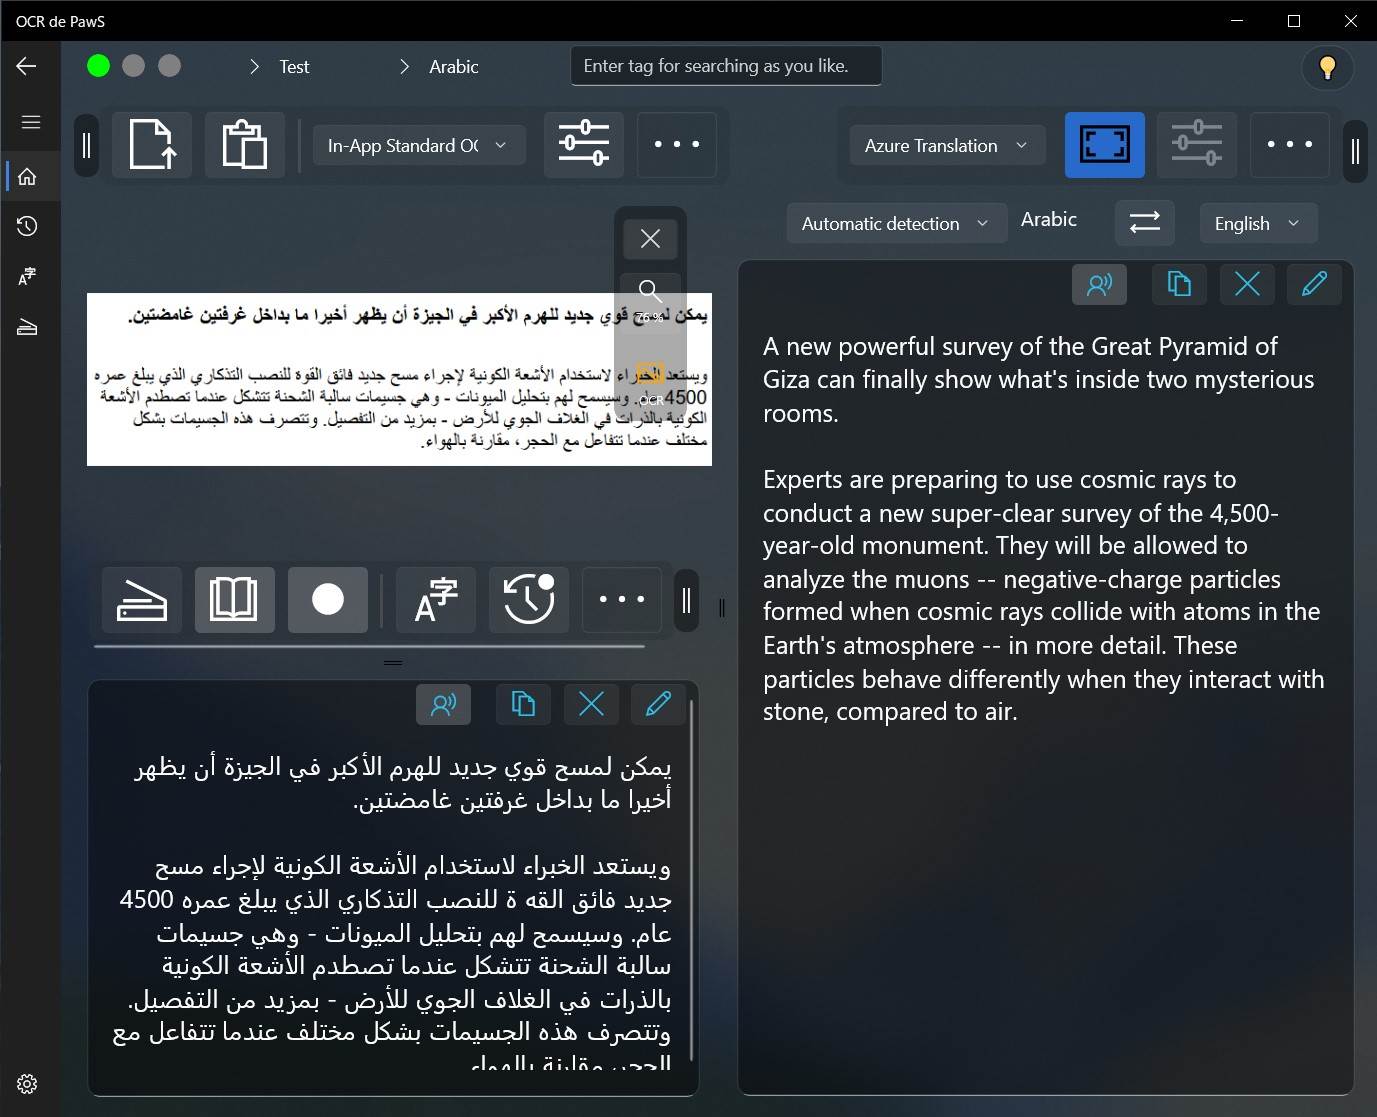Open OCR settings sliders icon
1377x1117 pixels.
click(584, 145)
